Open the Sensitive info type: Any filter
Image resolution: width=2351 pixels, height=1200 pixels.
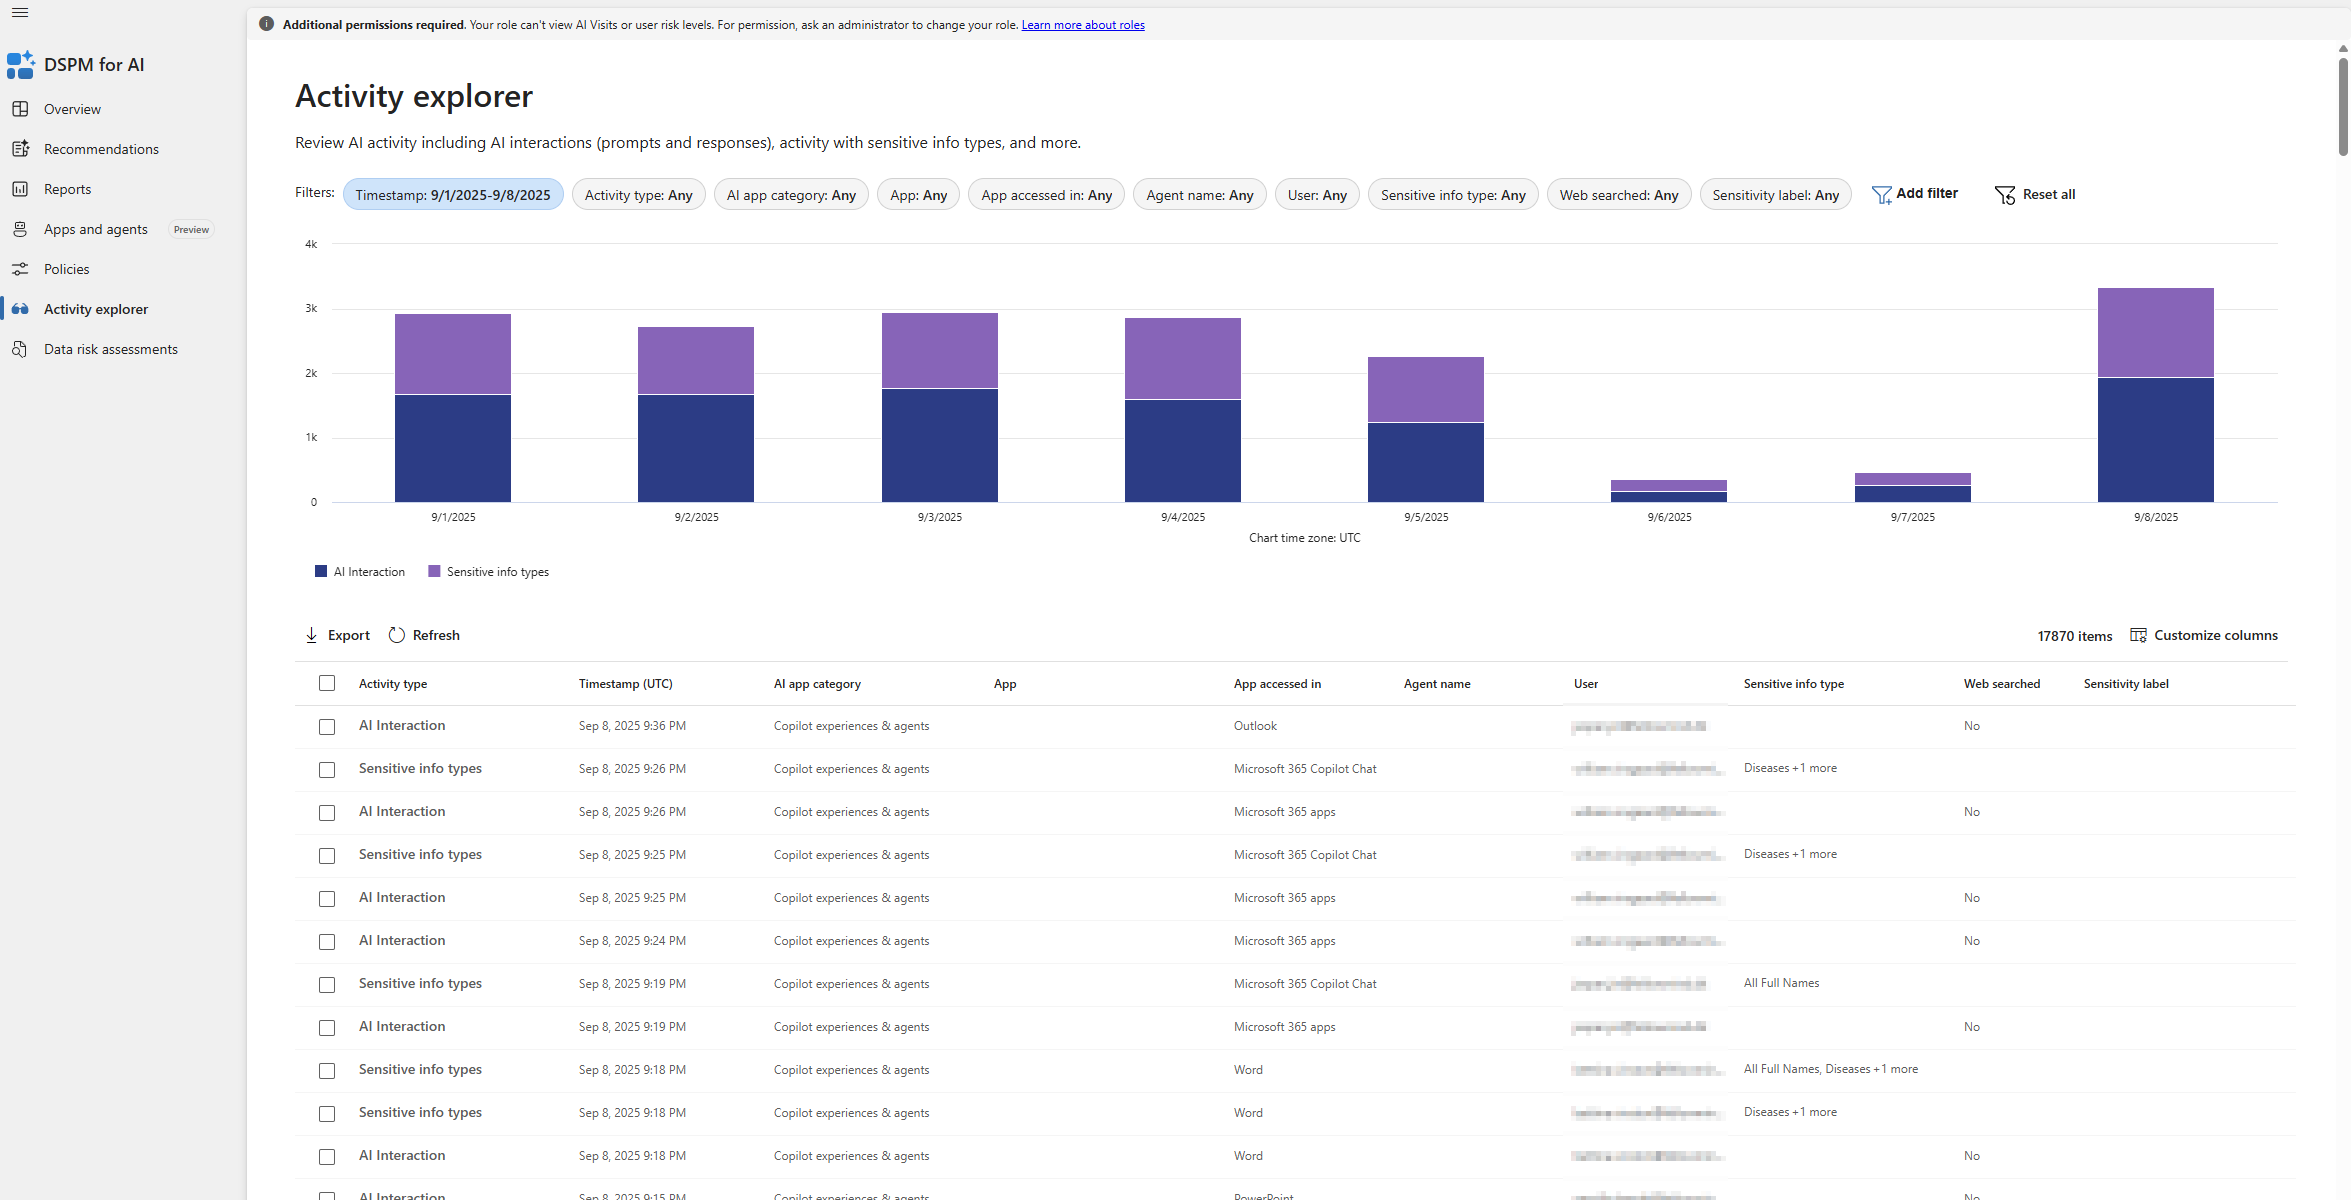(x=1452, y=195)
